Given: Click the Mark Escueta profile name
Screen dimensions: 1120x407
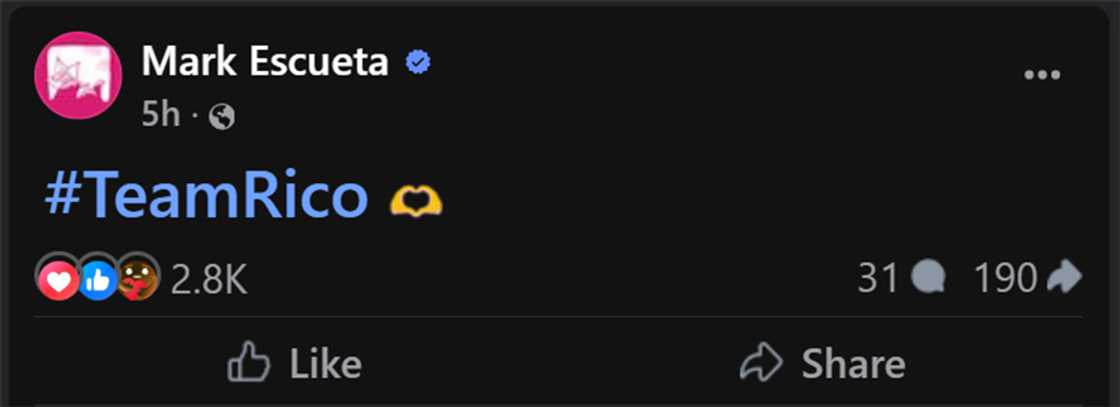Looking at the screenshot, I should point(265,62).
